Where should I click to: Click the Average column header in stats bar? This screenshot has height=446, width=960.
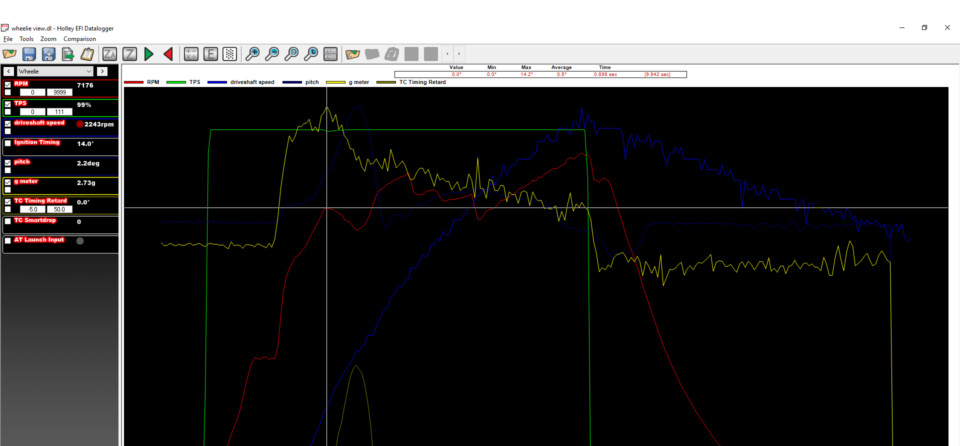[561, 67]
